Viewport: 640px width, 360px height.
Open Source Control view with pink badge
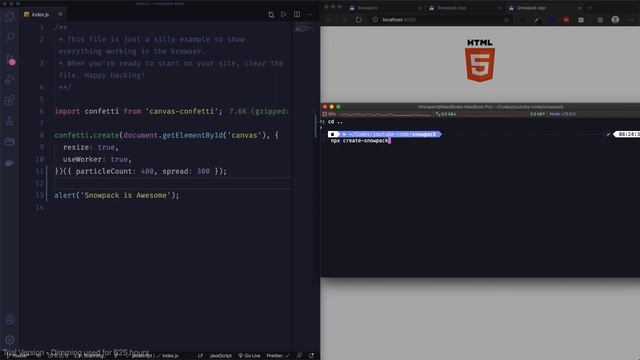[11, 60]
